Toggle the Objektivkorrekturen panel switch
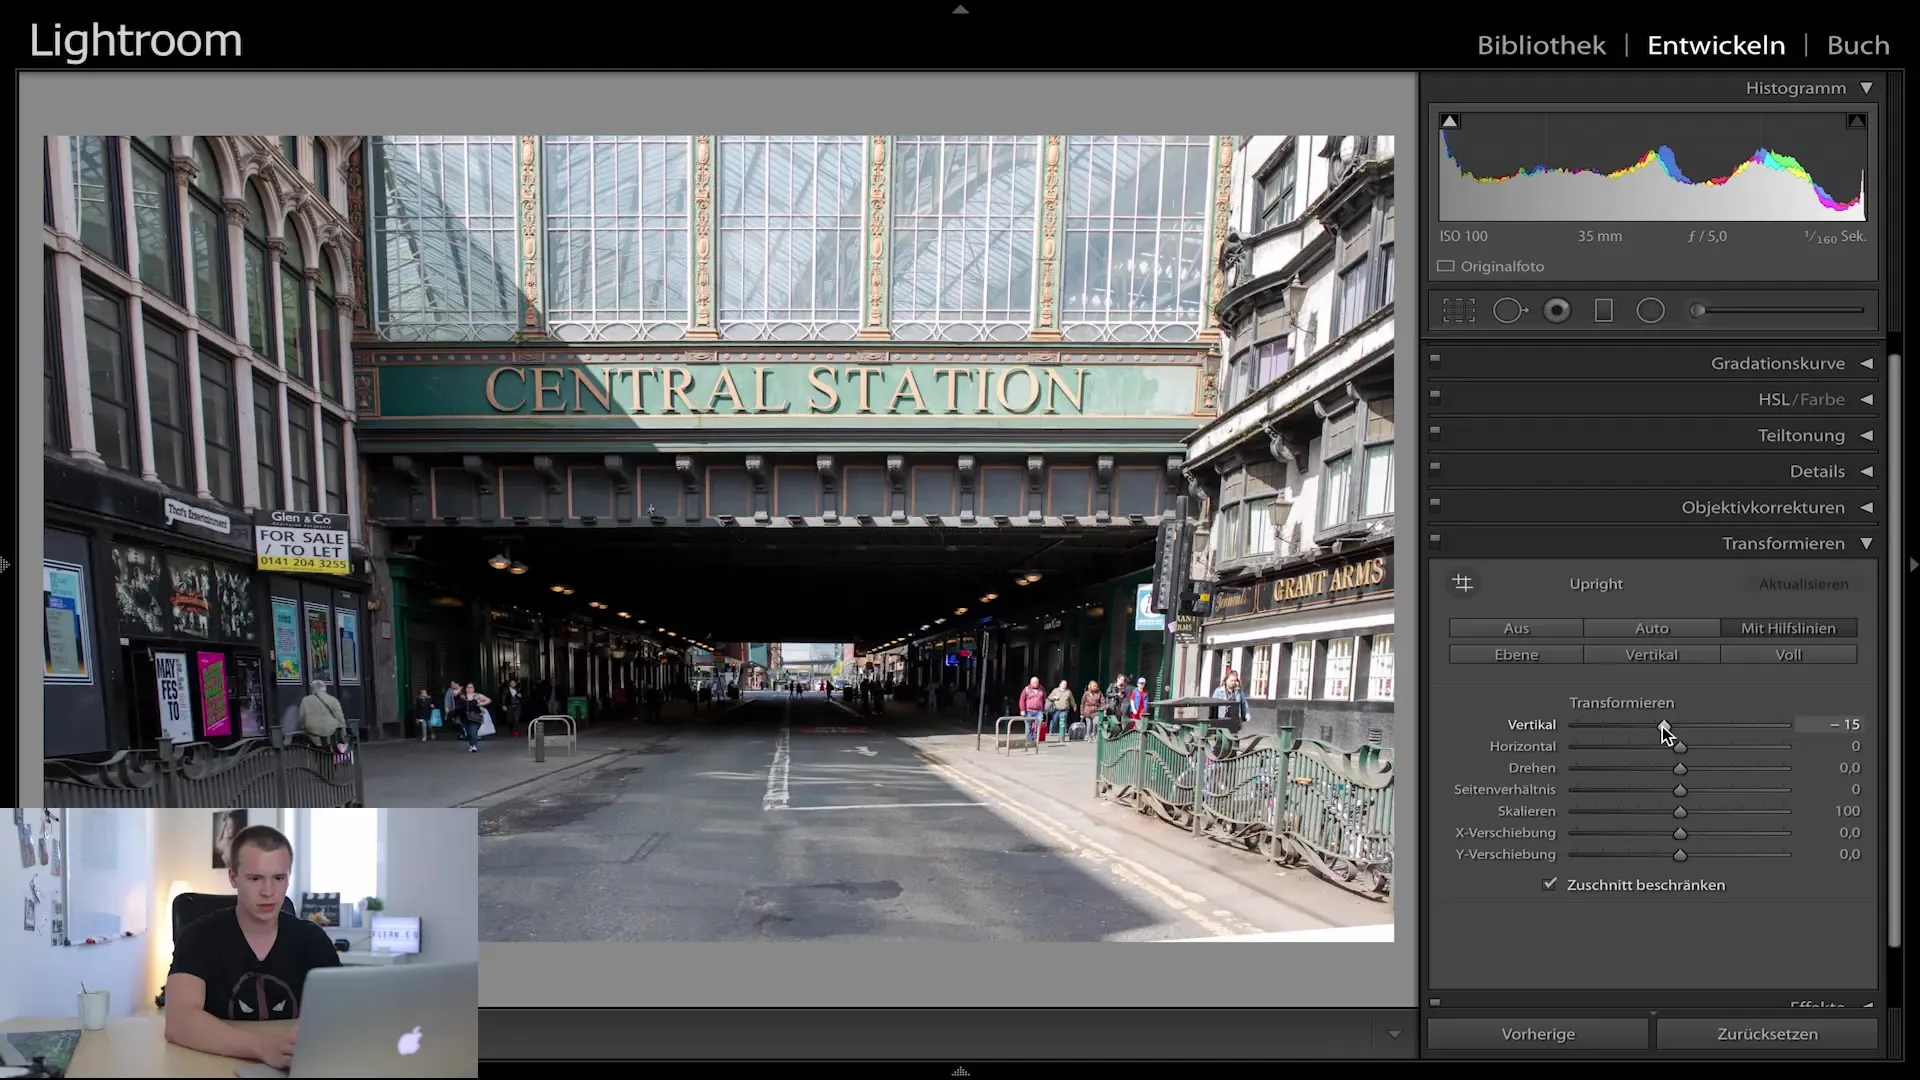 [x=1435, y=502]
